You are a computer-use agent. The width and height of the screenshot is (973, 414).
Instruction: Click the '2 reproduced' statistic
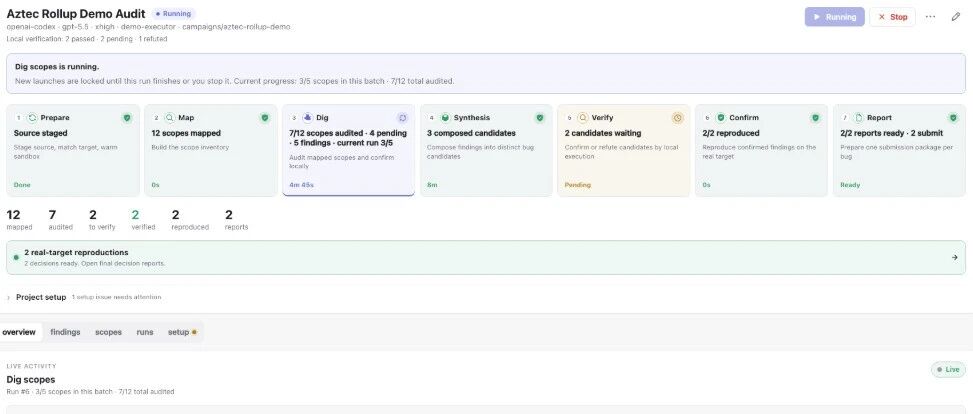[x=190, y=220]
